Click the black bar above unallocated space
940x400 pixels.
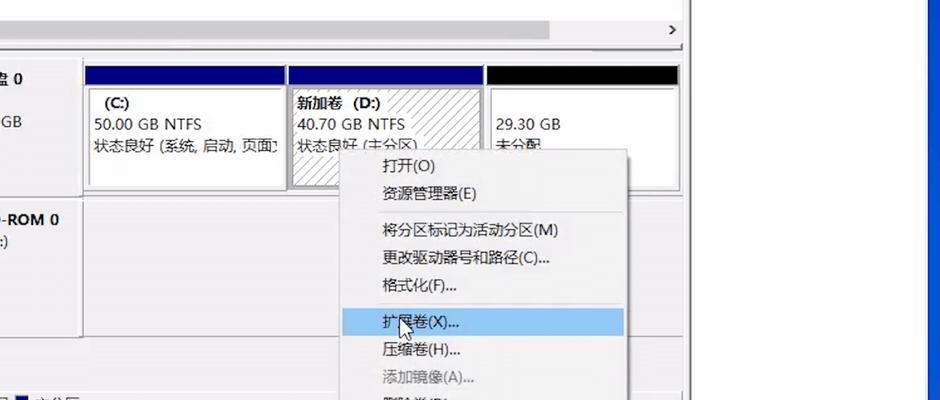[x=582, y=75]
